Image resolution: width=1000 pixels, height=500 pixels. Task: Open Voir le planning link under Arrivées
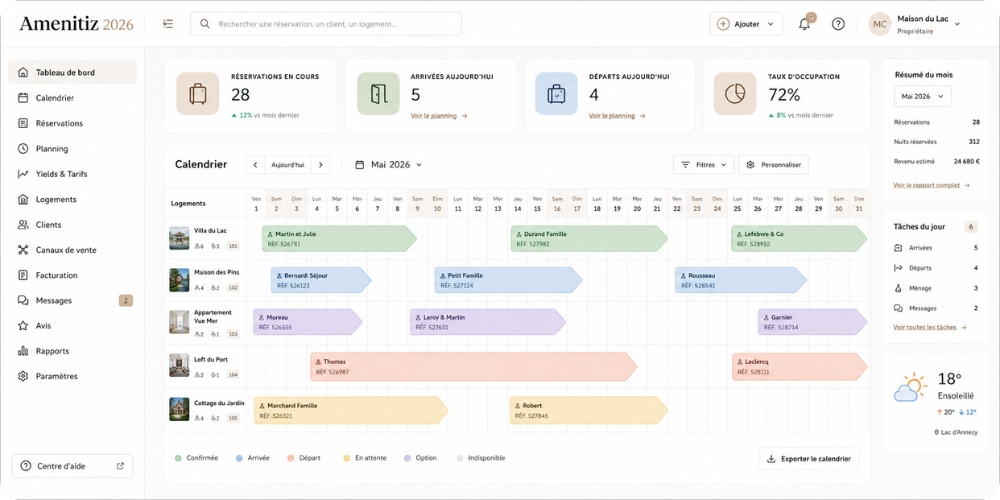click(x=439, y=115)
